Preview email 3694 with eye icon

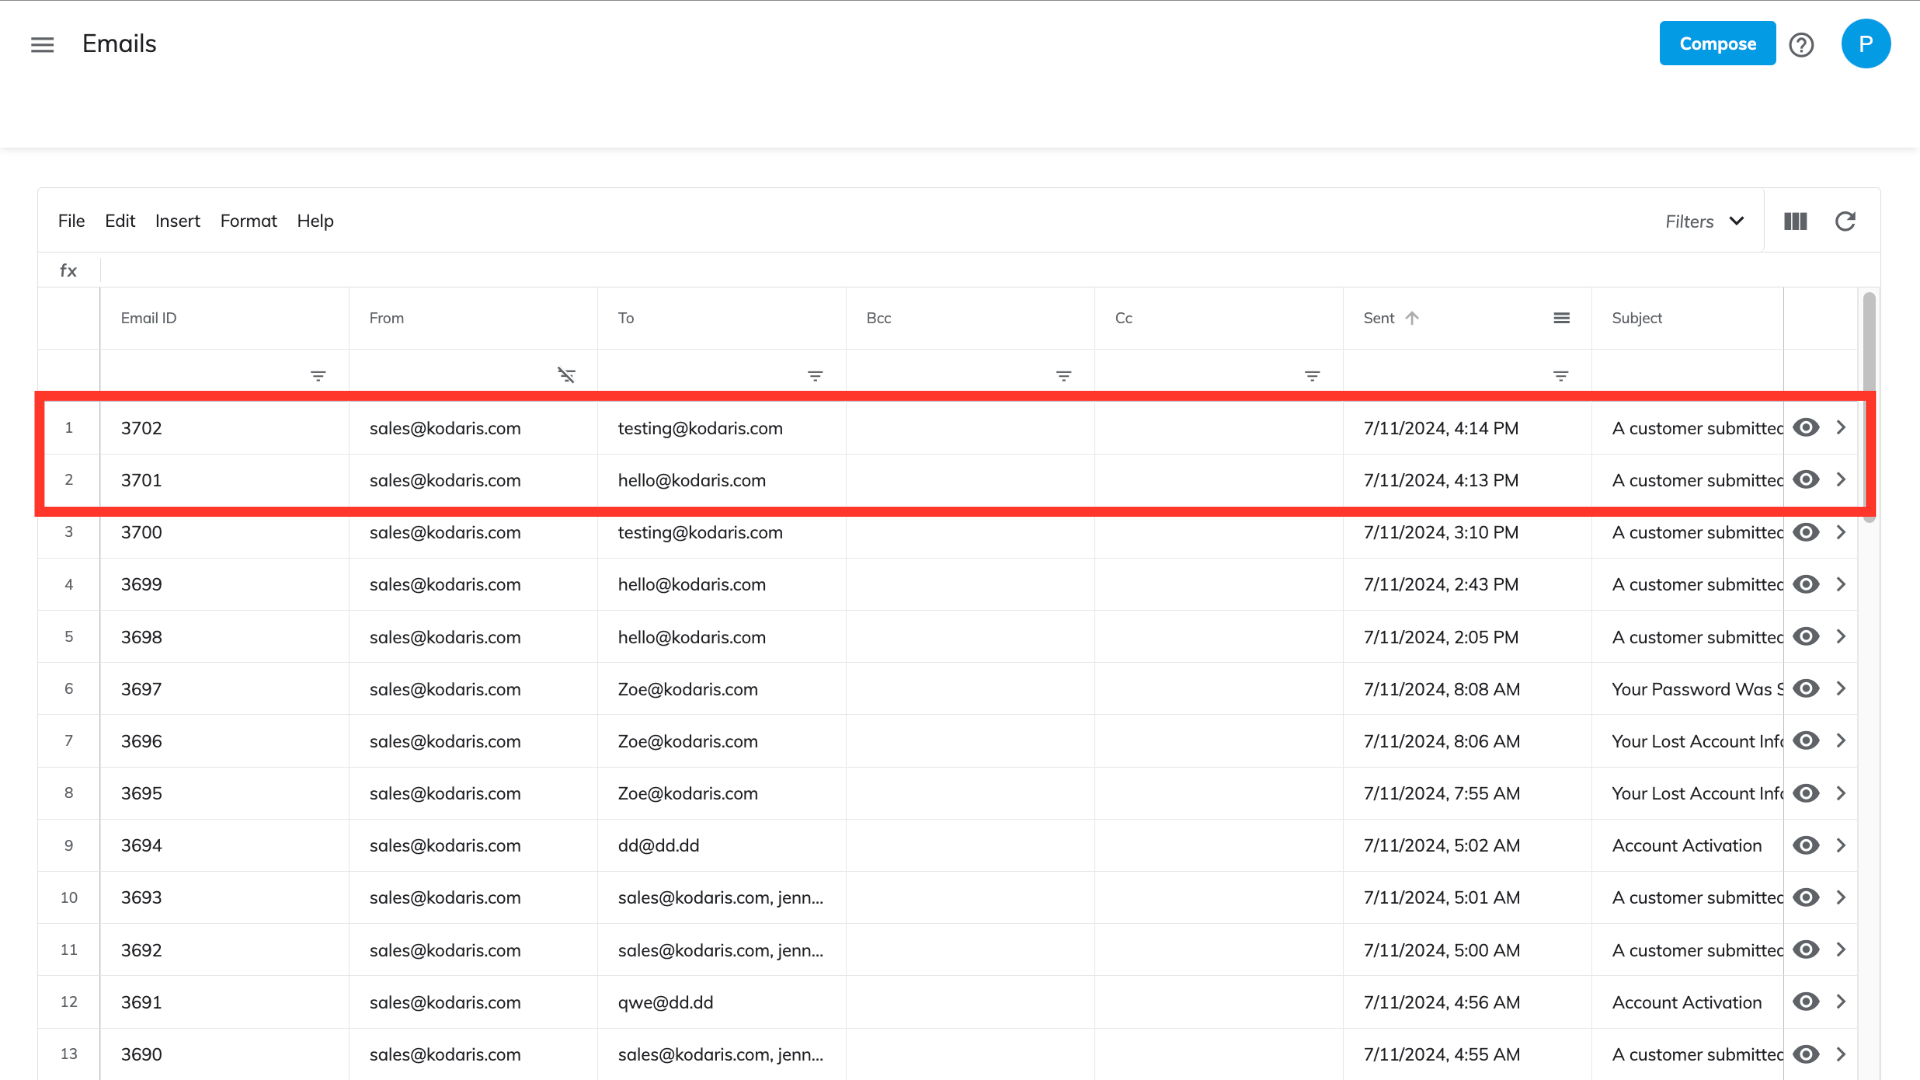click(1805, 846)
